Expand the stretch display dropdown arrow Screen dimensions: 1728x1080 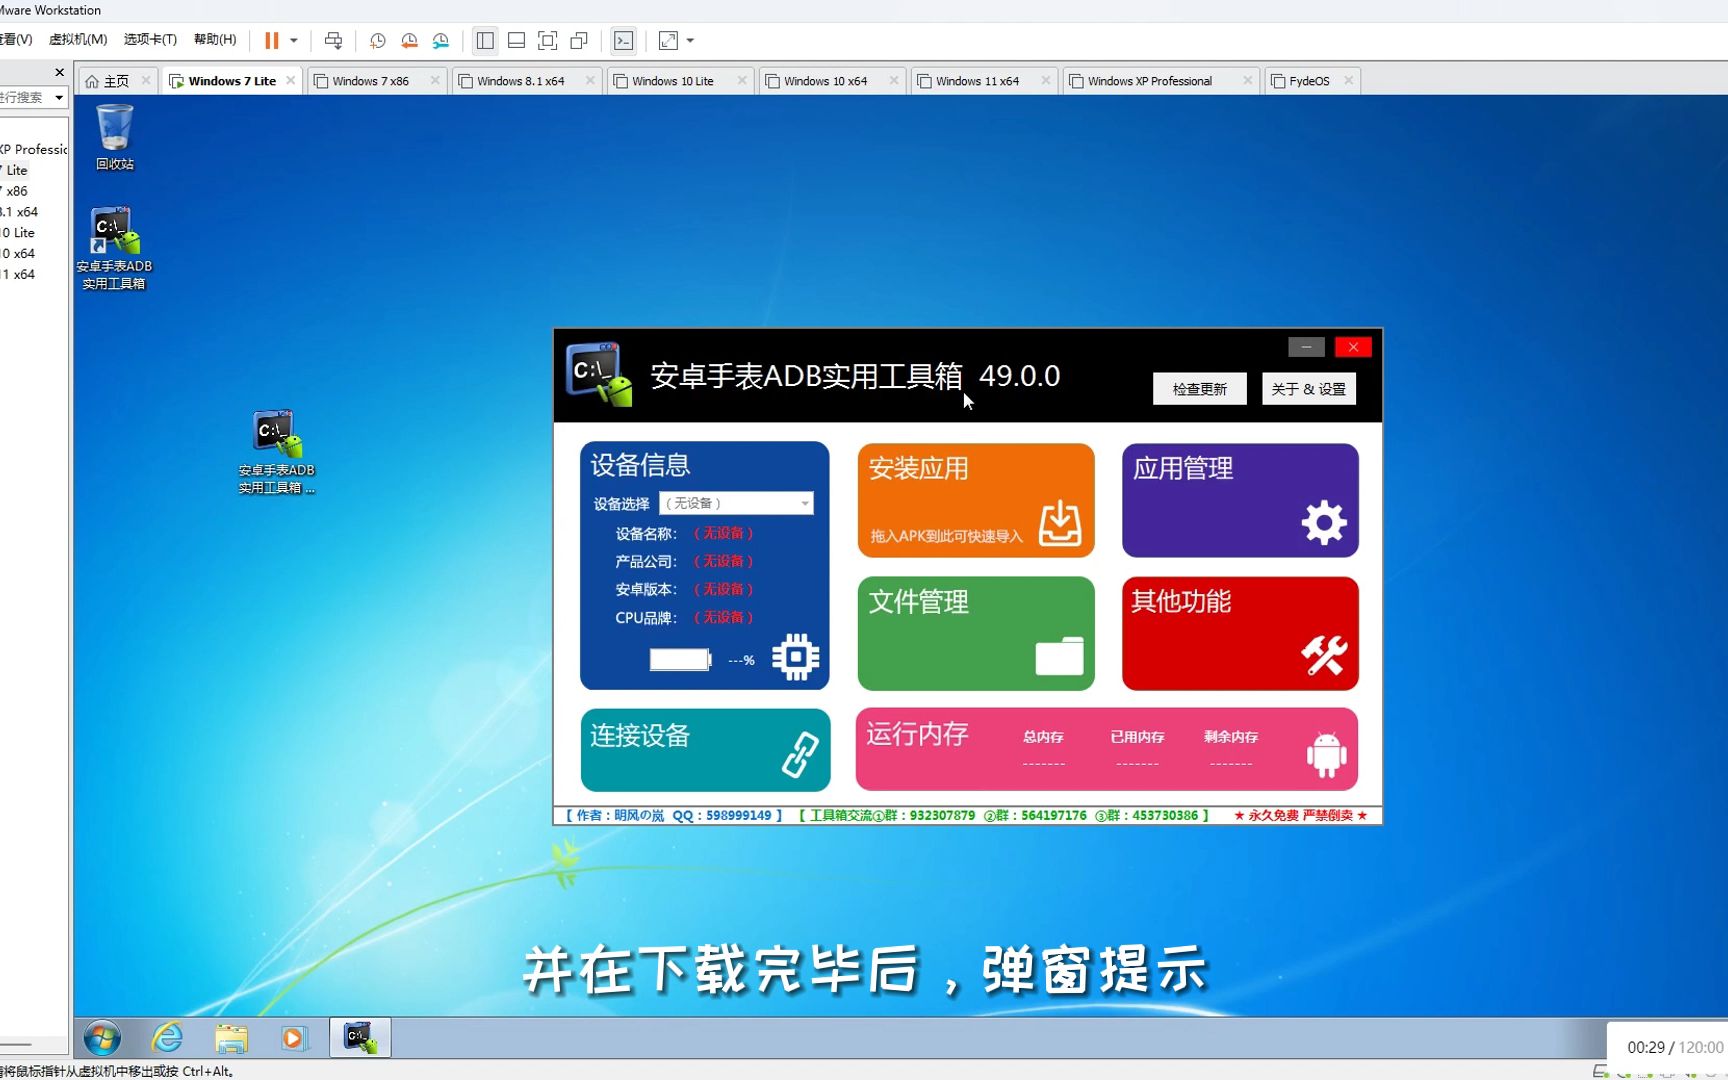click(x=690, y=41)
